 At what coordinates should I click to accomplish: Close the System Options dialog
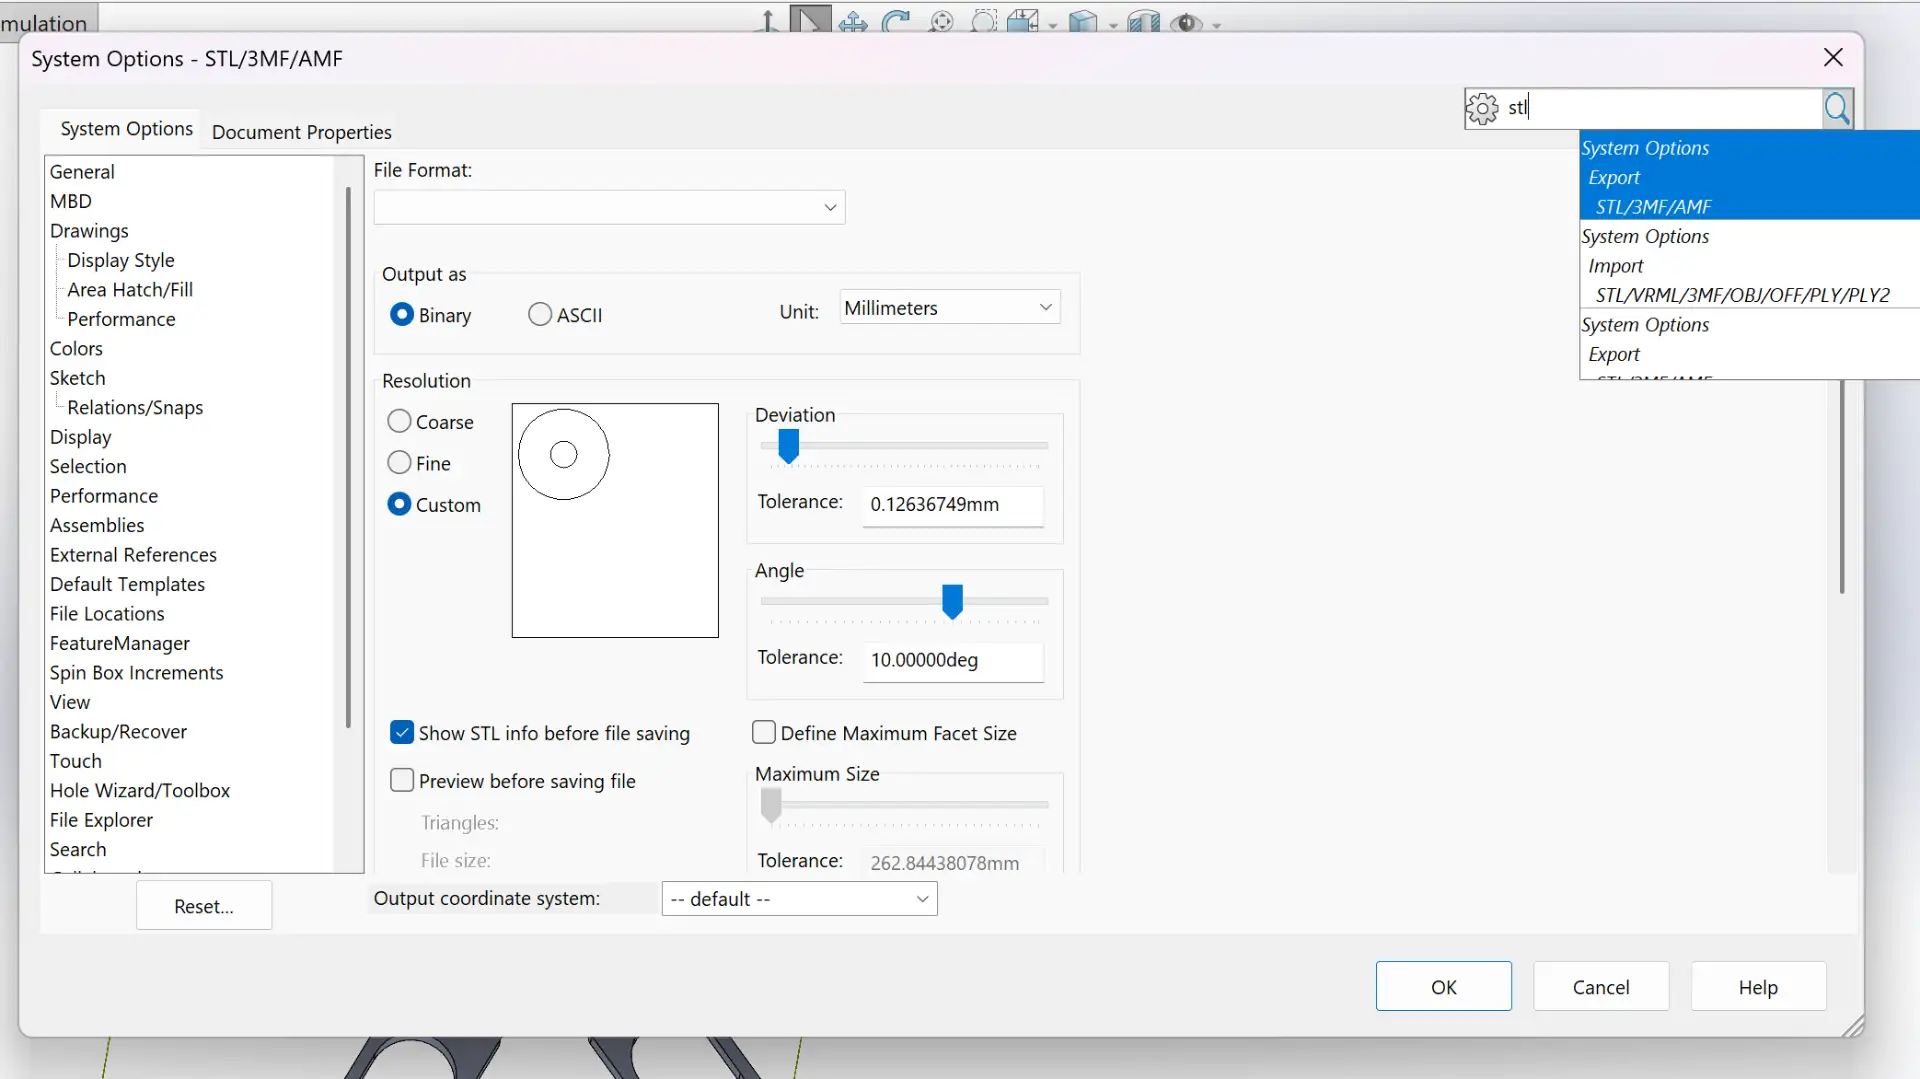(1833, 57)
